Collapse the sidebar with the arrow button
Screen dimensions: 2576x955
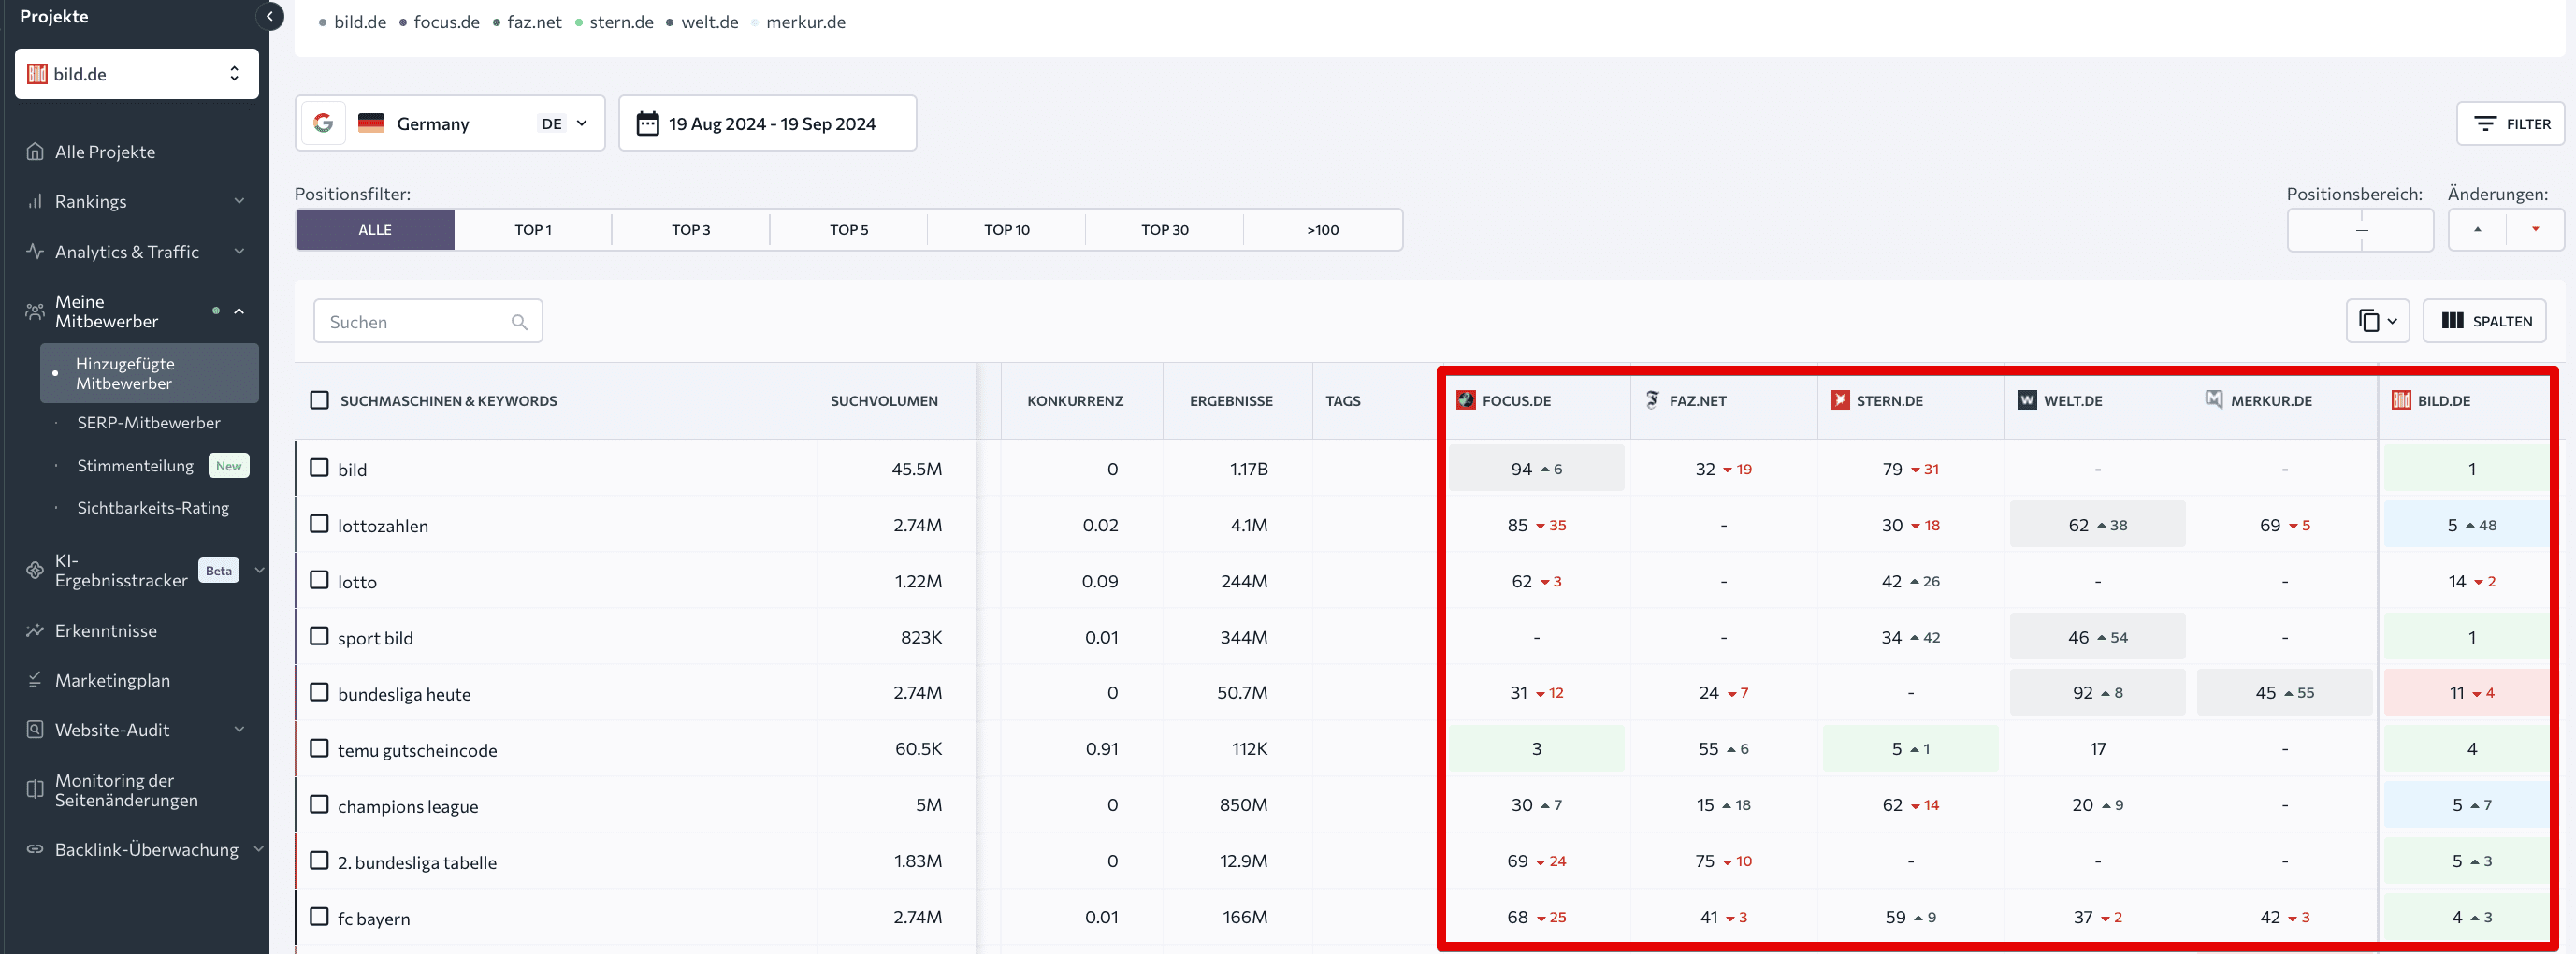coord(269,16)
